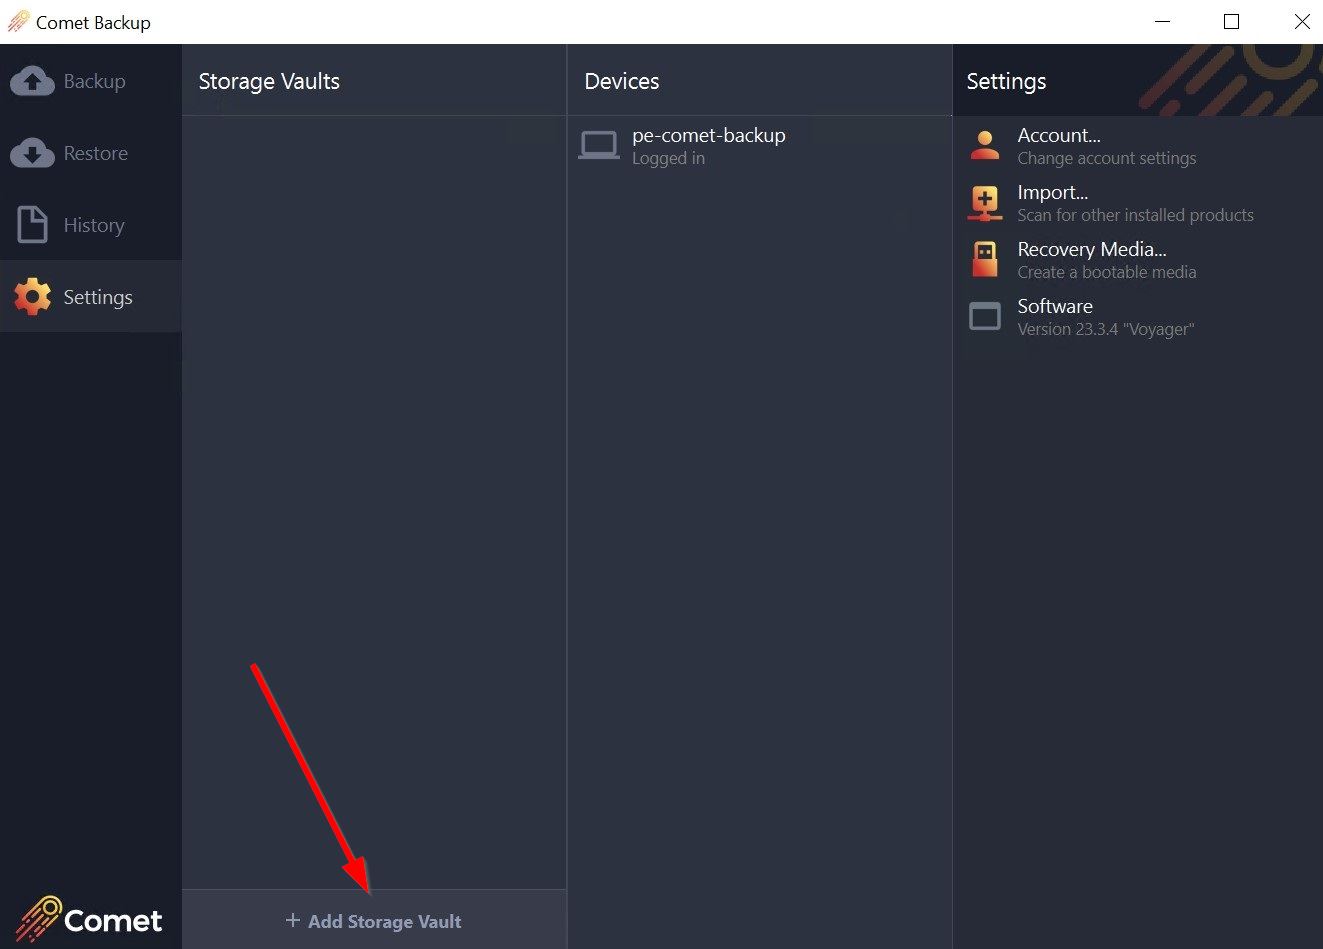The height and width of the screenshot is (949, 1323).
Task: Open the Backup section label
Action: [94, 81]
